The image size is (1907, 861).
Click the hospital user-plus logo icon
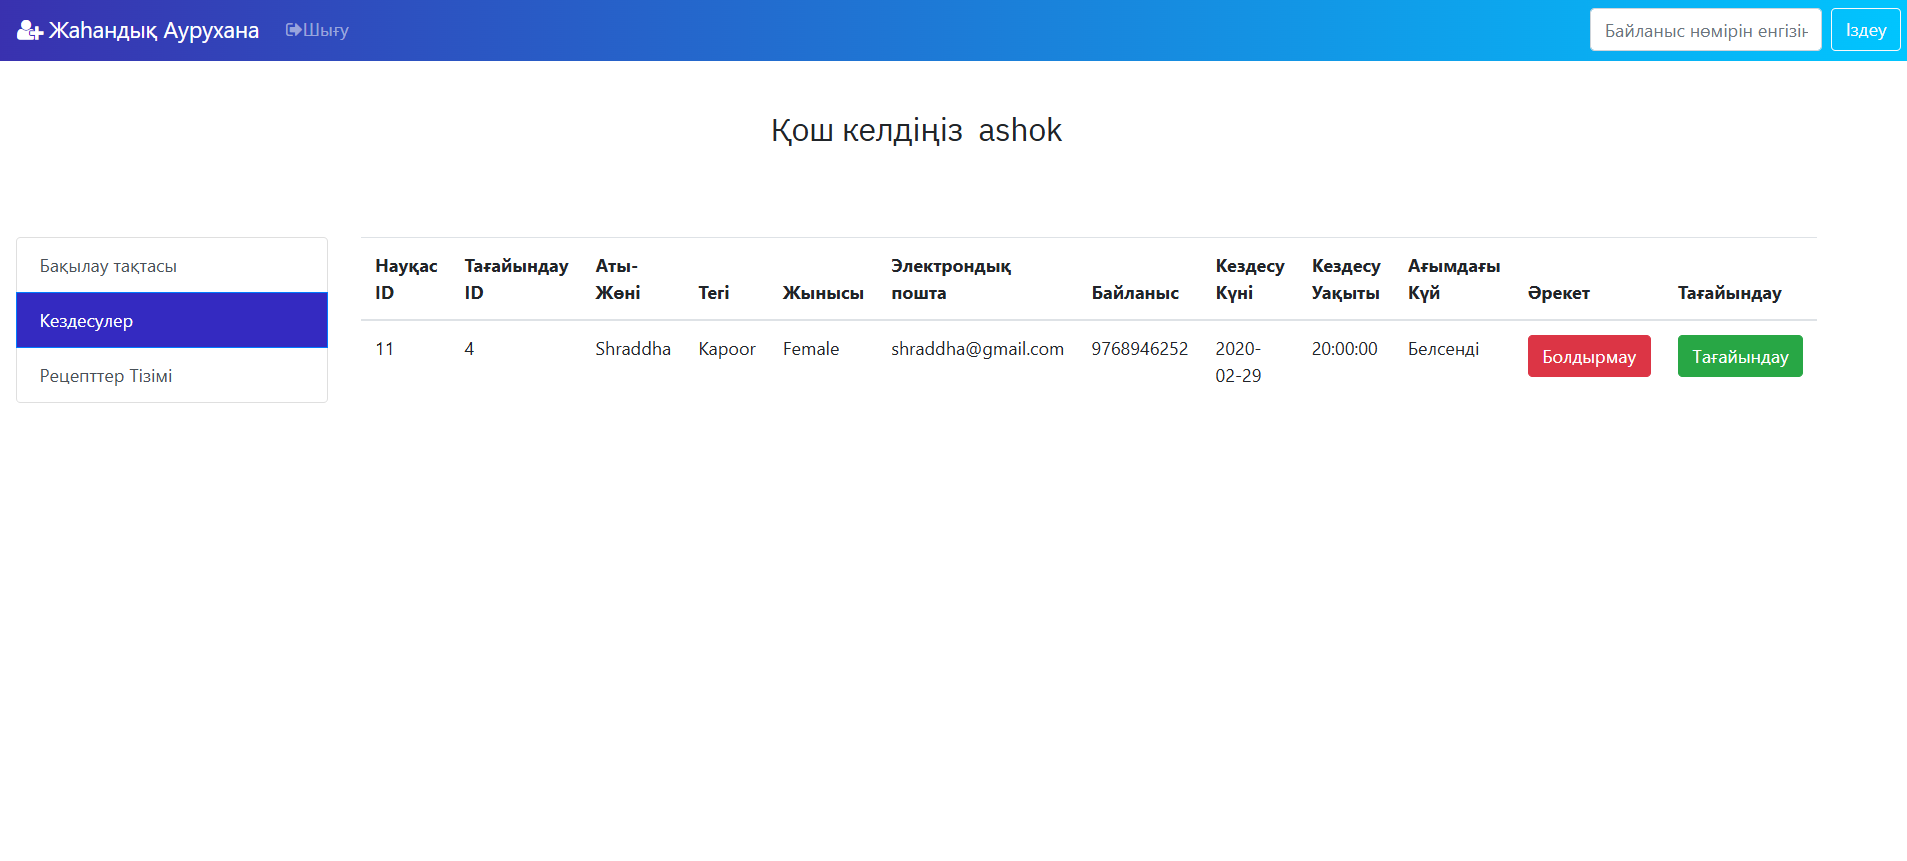pyautogui.click(x=30, y=31)
